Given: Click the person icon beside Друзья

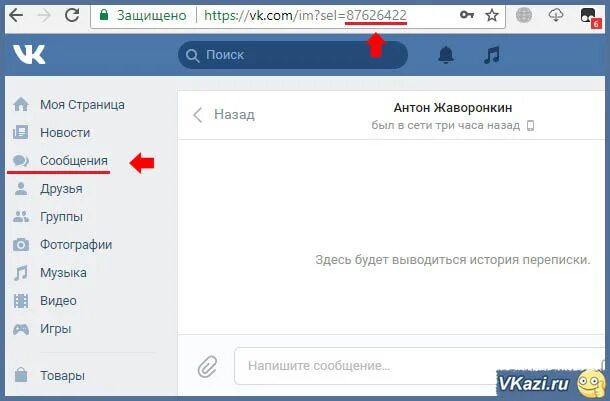Looking at the screenshot, I should pyautogui.click(x=21, y=189).
